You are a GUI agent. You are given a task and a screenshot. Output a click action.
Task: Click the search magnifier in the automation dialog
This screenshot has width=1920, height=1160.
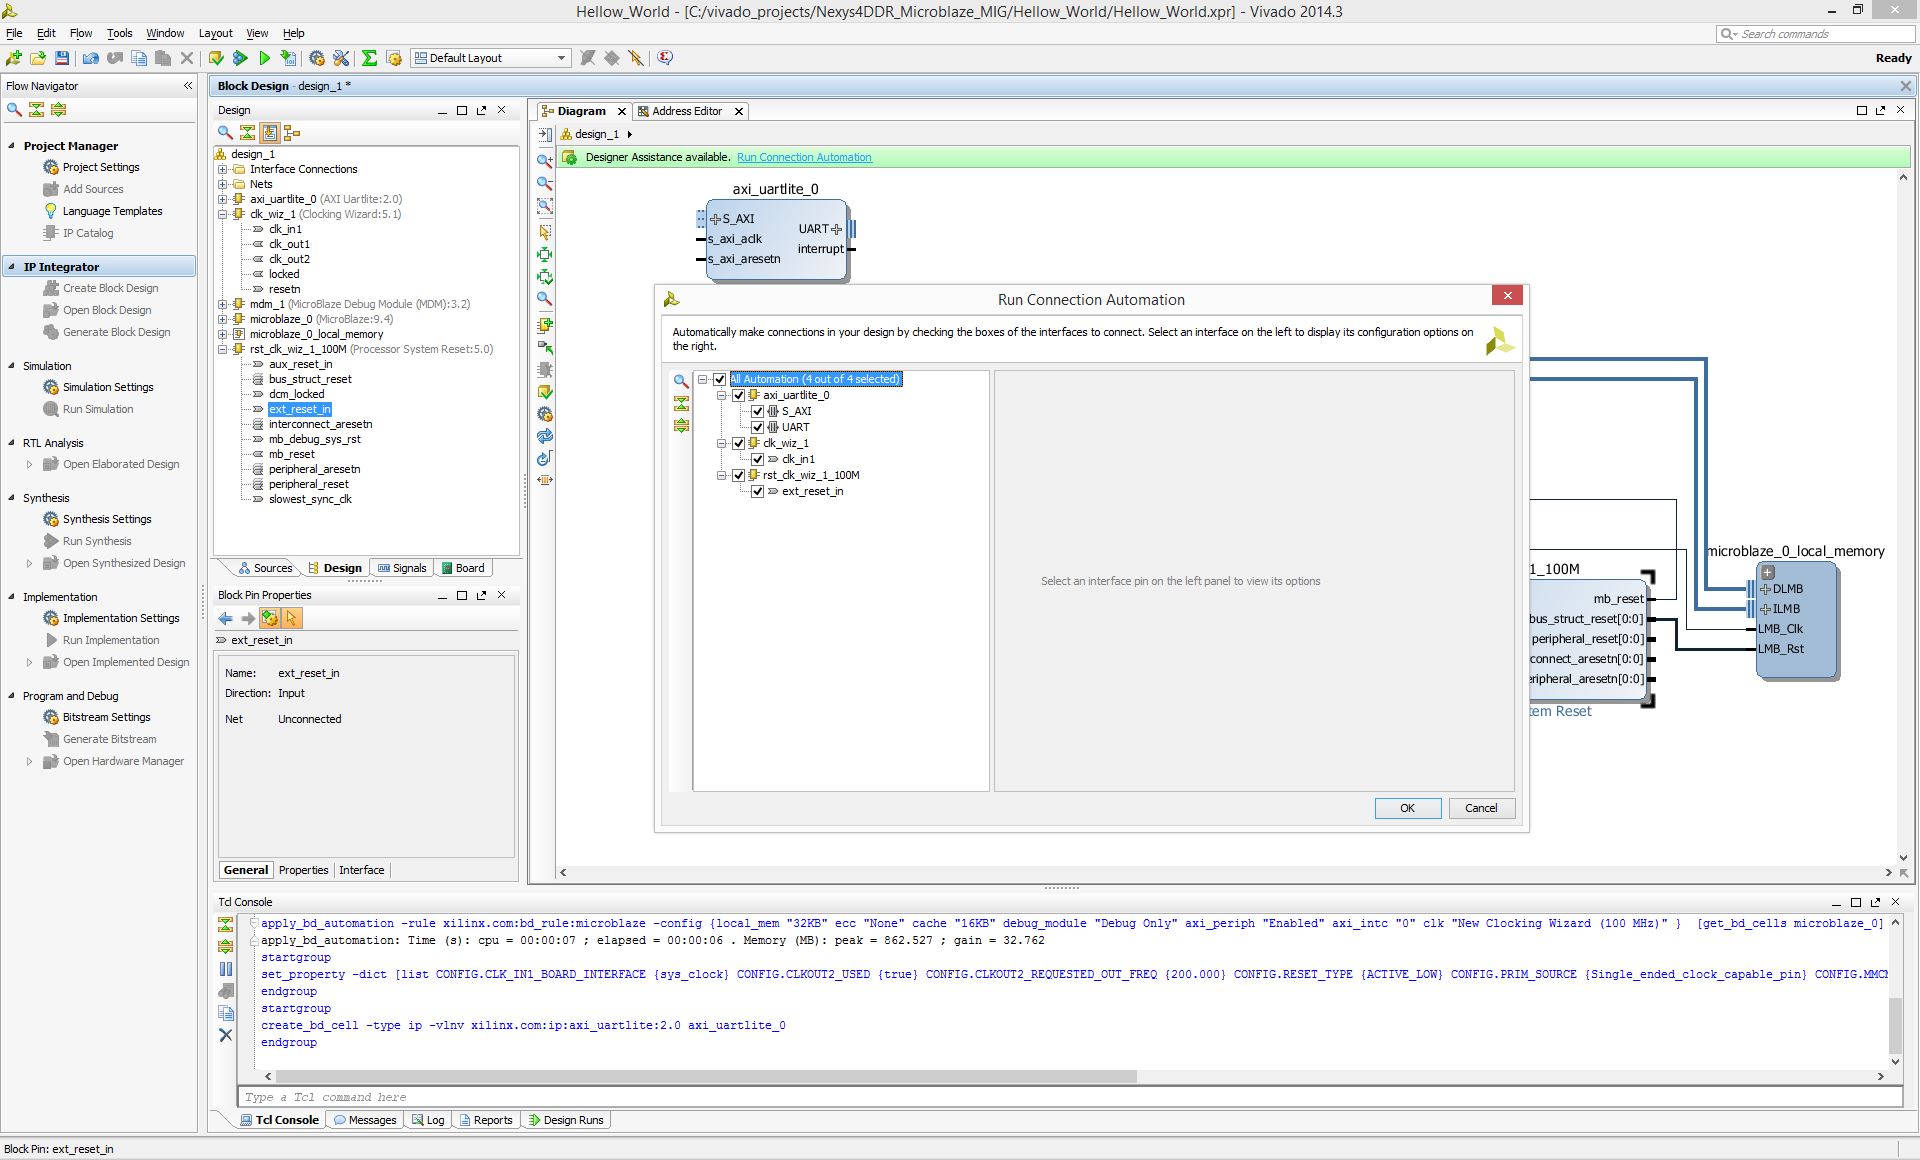pos(681,381)
